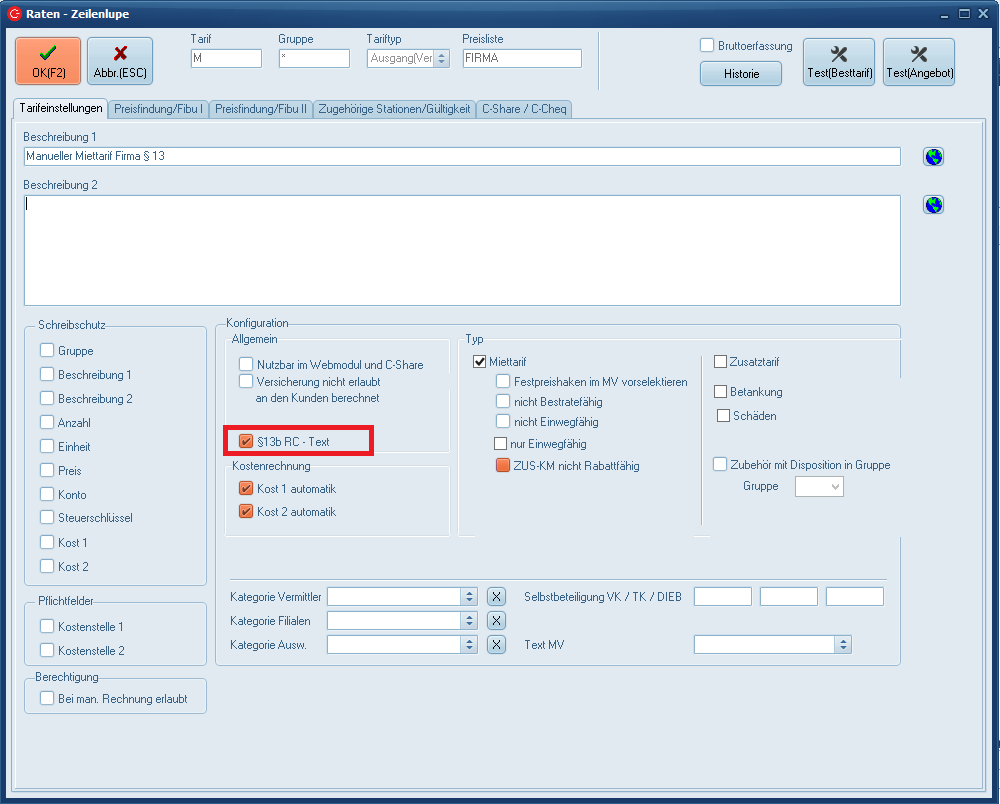The height and width of the screenshot is (804, 1000).
Task: Confirm with the OK(F2) checkmark button
Action: pyautogui.click(x=48, y=62)
